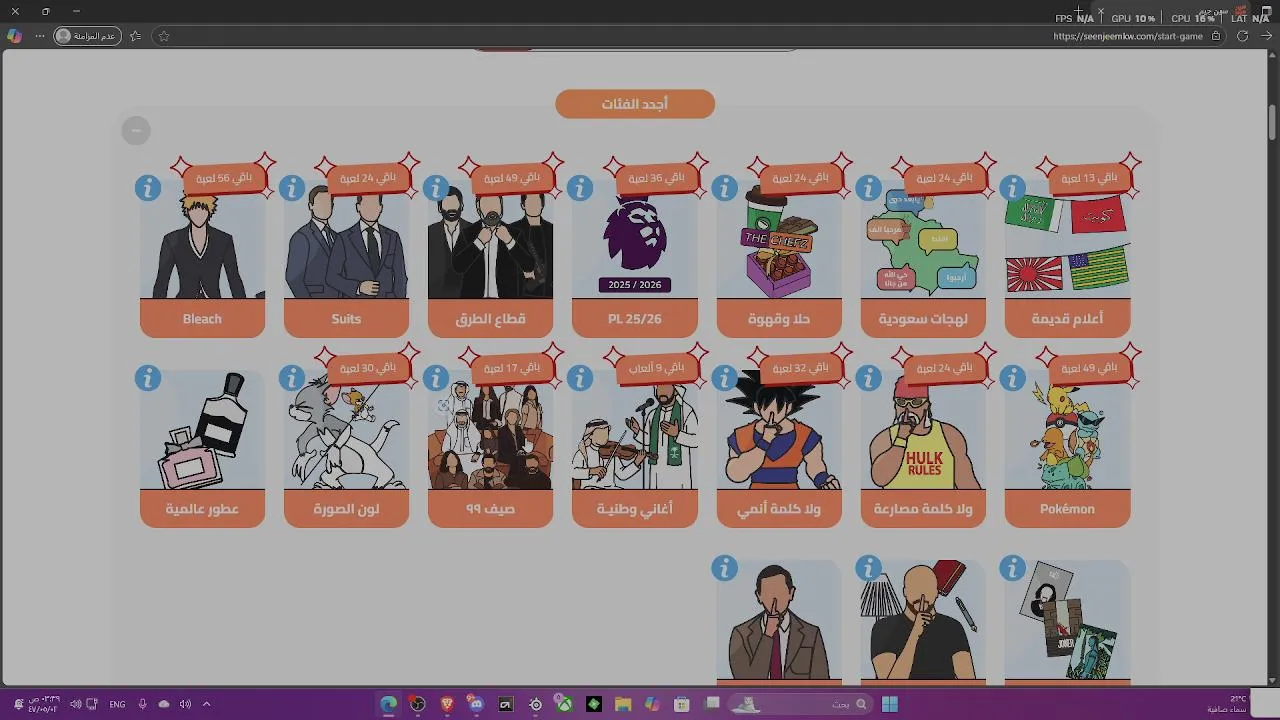Collapse section with round minus button

coord(136,130)
